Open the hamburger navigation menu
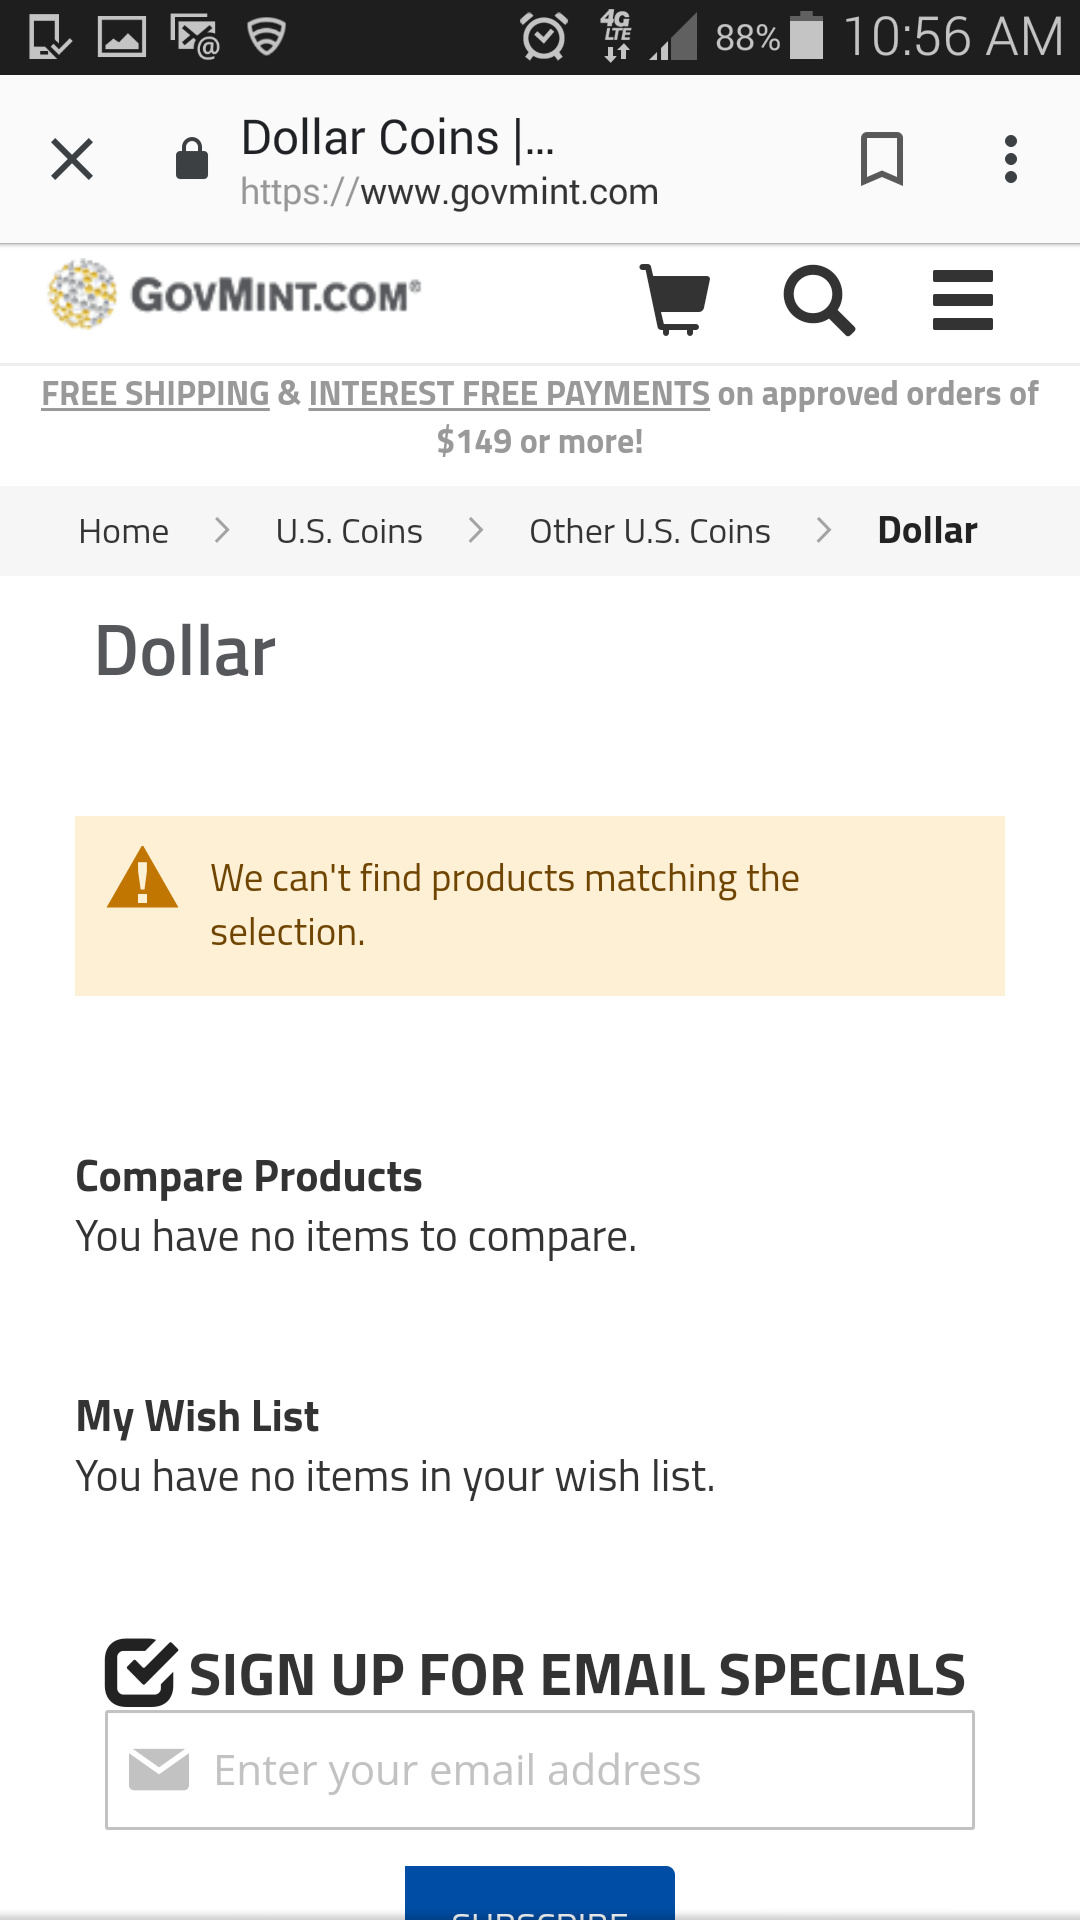 point(962,299)
